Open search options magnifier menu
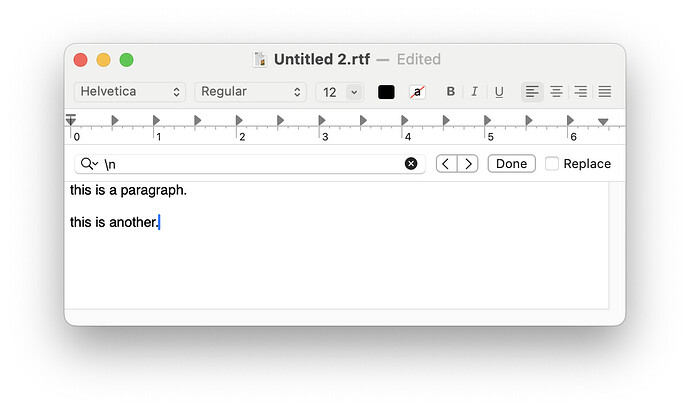 89,164
